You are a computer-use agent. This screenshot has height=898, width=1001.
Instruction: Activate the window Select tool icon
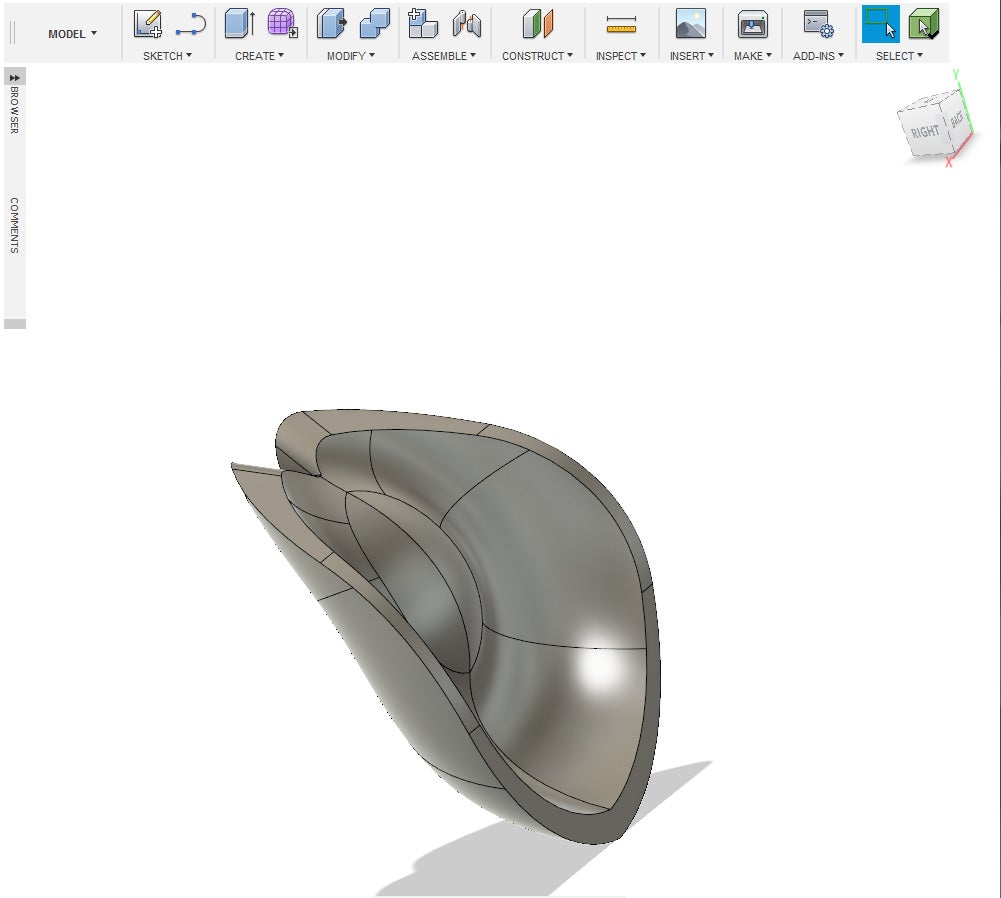pos(880,24)
